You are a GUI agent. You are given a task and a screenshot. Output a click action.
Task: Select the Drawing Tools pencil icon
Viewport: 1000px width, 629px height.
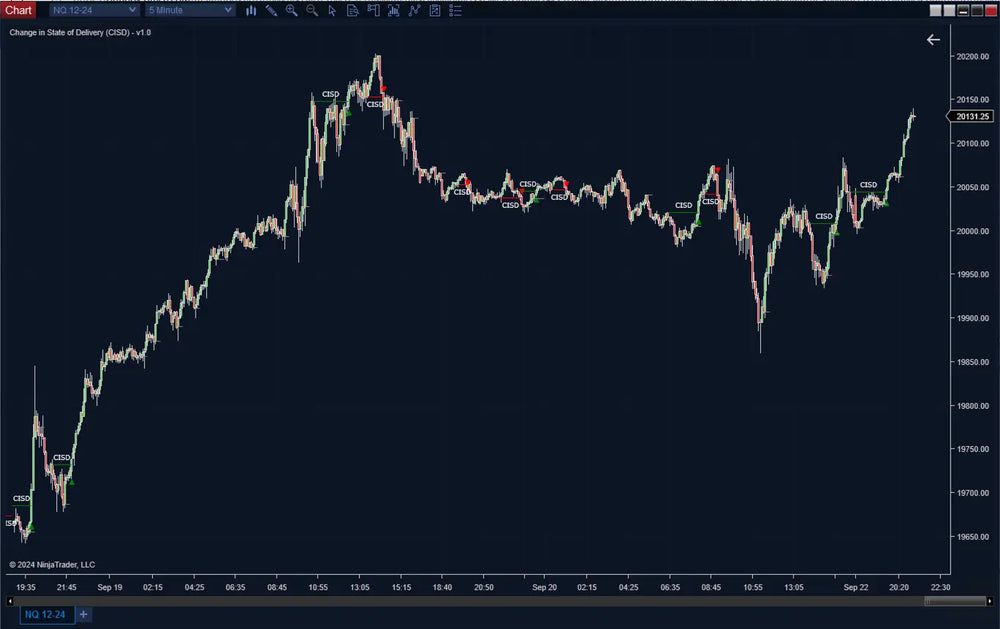point(271,10)
